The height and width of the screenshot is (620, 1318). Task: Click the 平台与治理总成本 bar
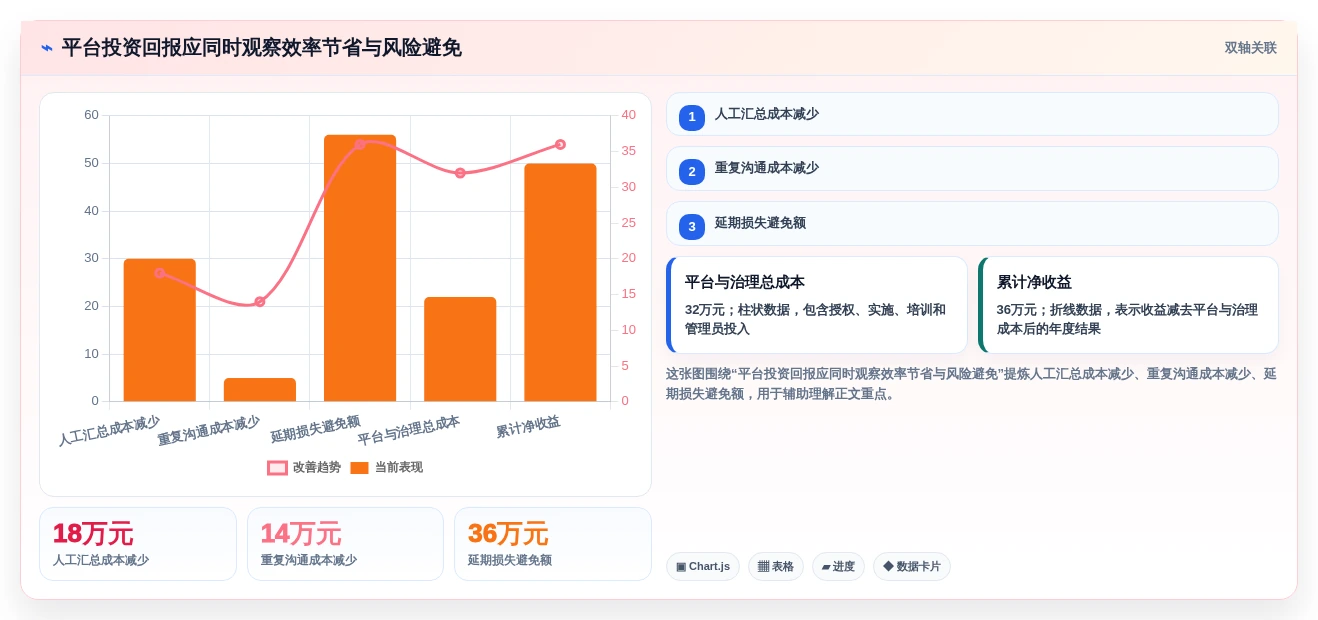pos(460,349)
